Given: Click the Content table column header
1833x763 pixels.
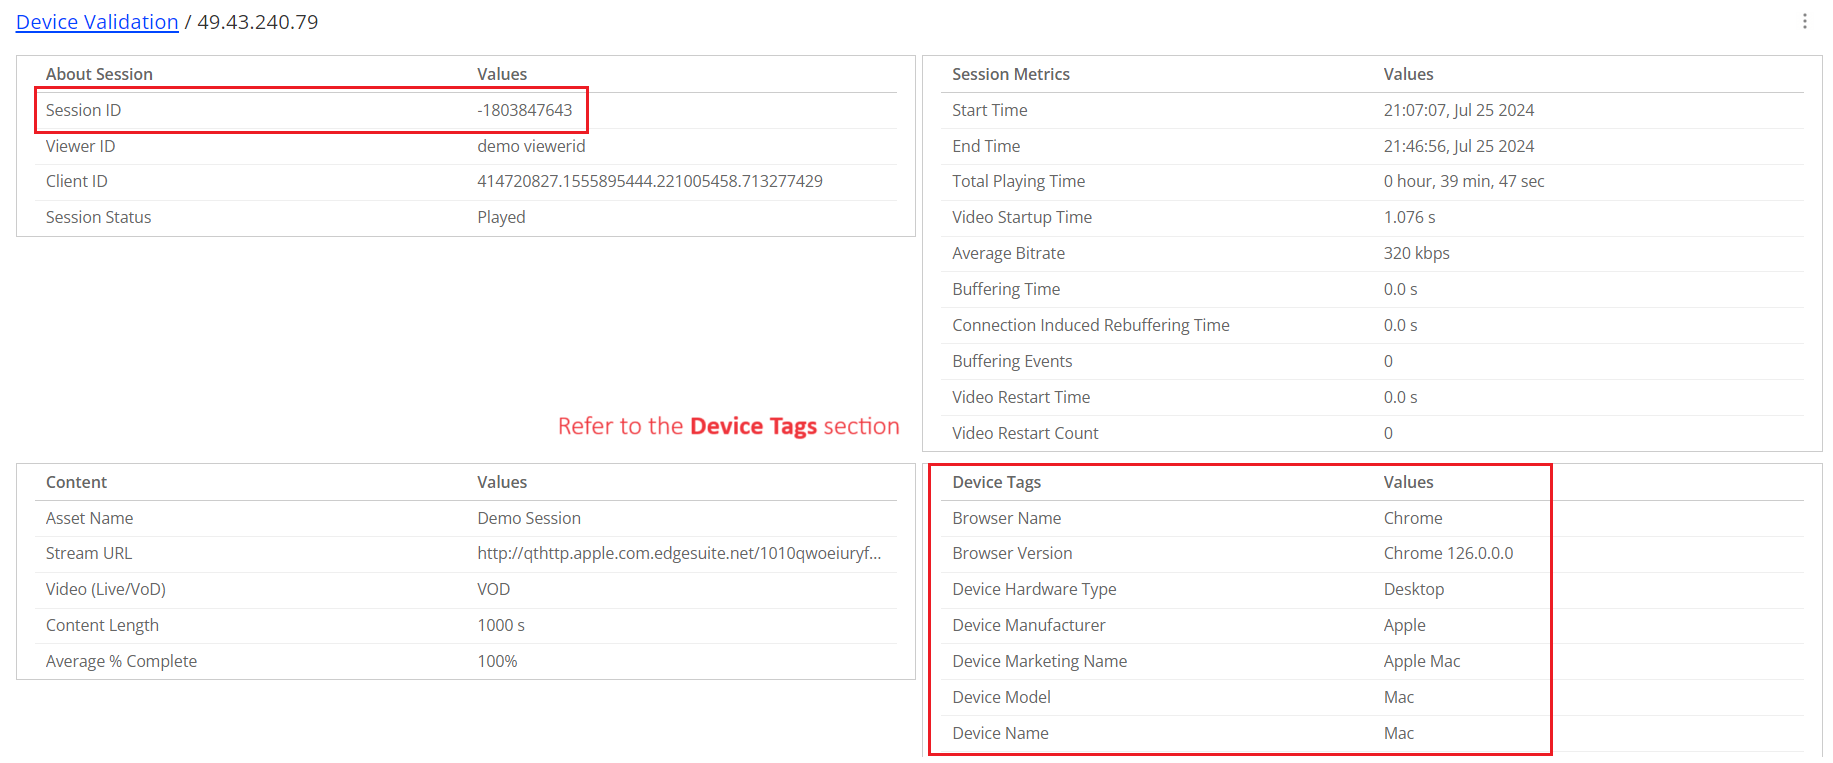Looking at the screenshot, I should tap(76, 482).
